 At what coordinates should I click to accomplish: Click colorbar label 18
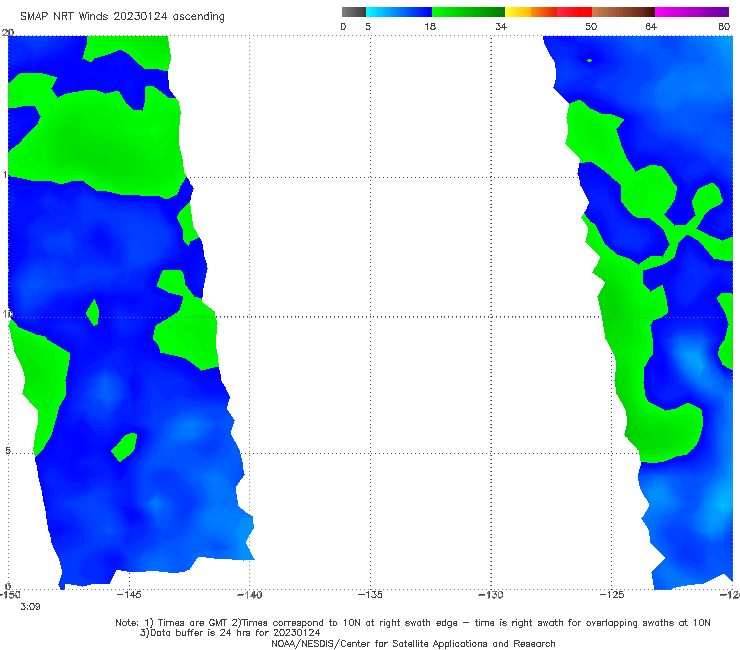click(x=430, y=26)
